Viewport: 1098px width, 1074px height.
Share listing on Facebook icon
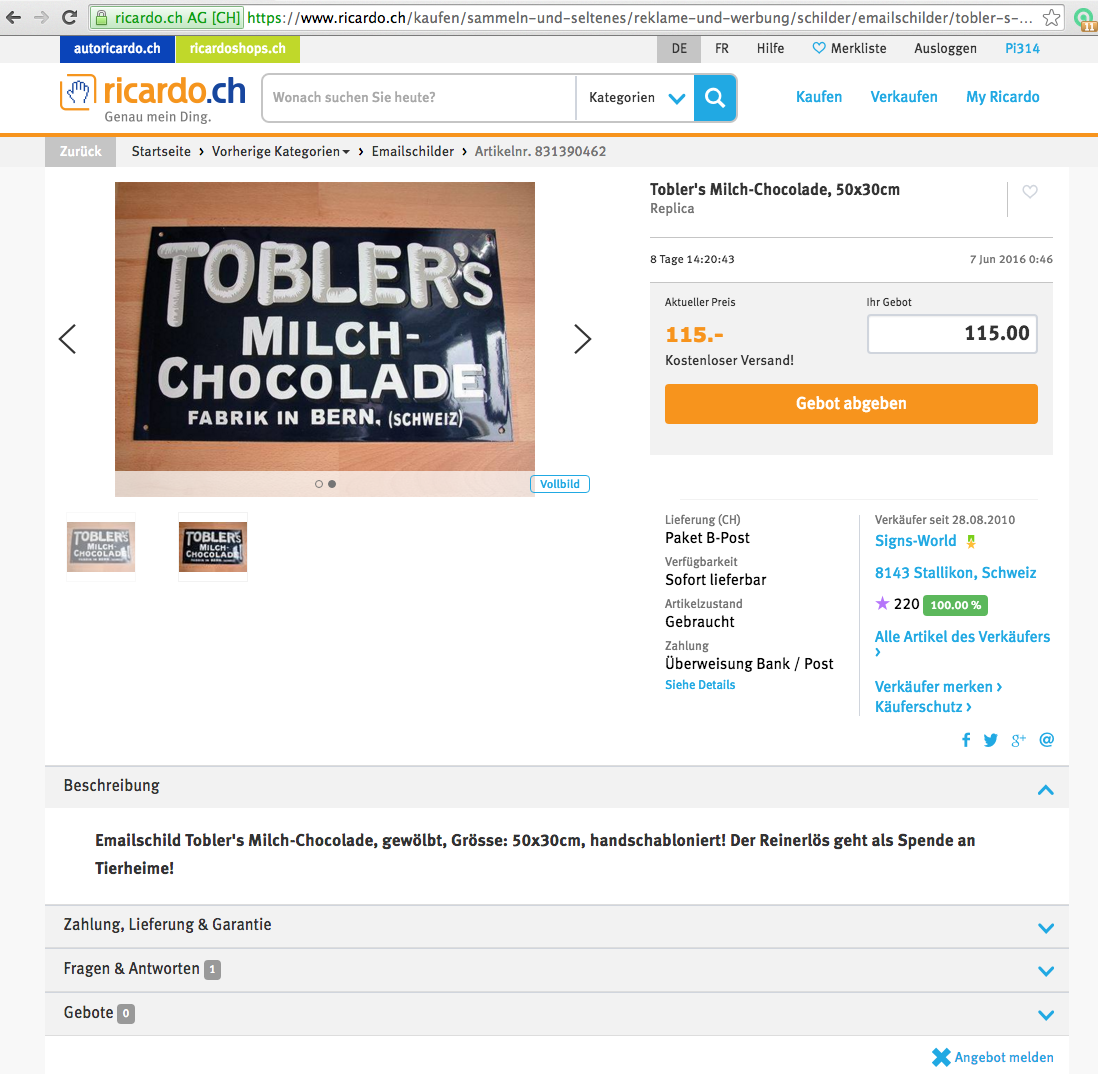(x=966, y=740)
